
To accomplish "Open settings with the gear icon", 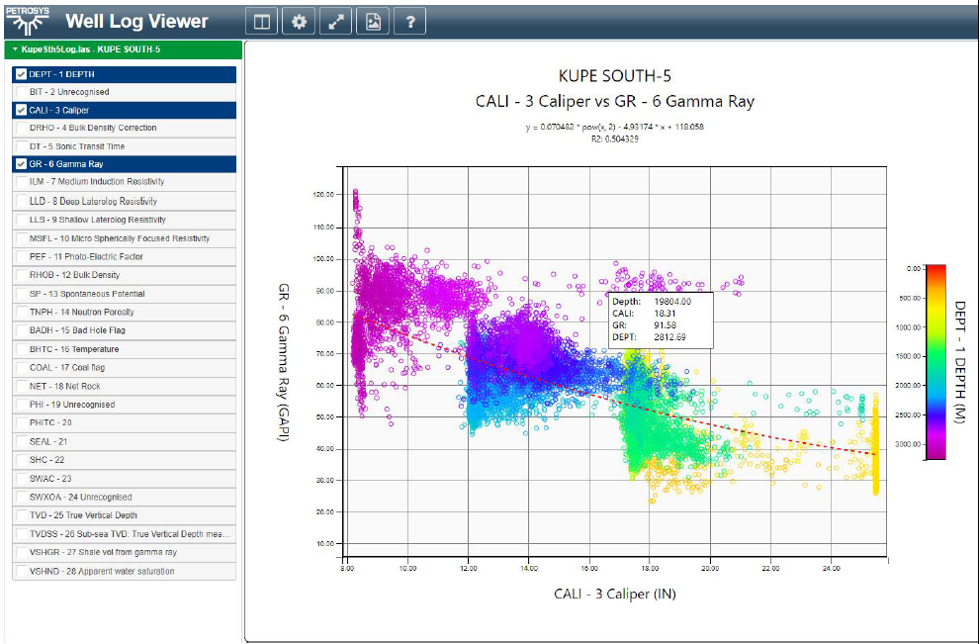I will (x=298, y=22).
